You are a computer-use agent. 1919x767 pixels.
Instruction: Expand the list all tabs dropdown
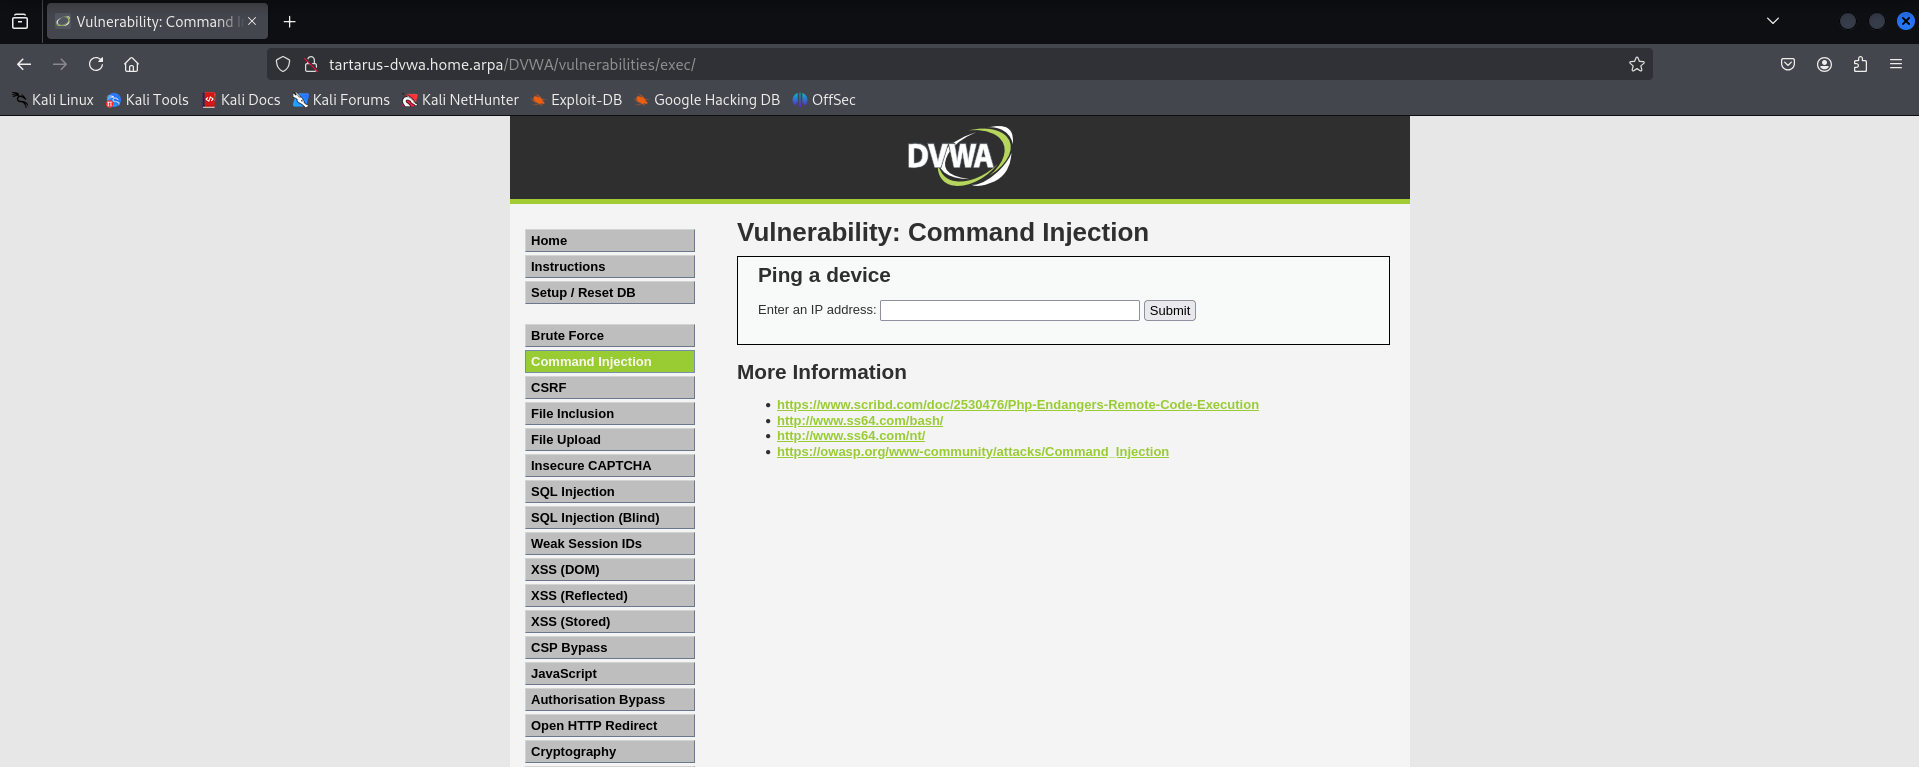[1772, 21]
